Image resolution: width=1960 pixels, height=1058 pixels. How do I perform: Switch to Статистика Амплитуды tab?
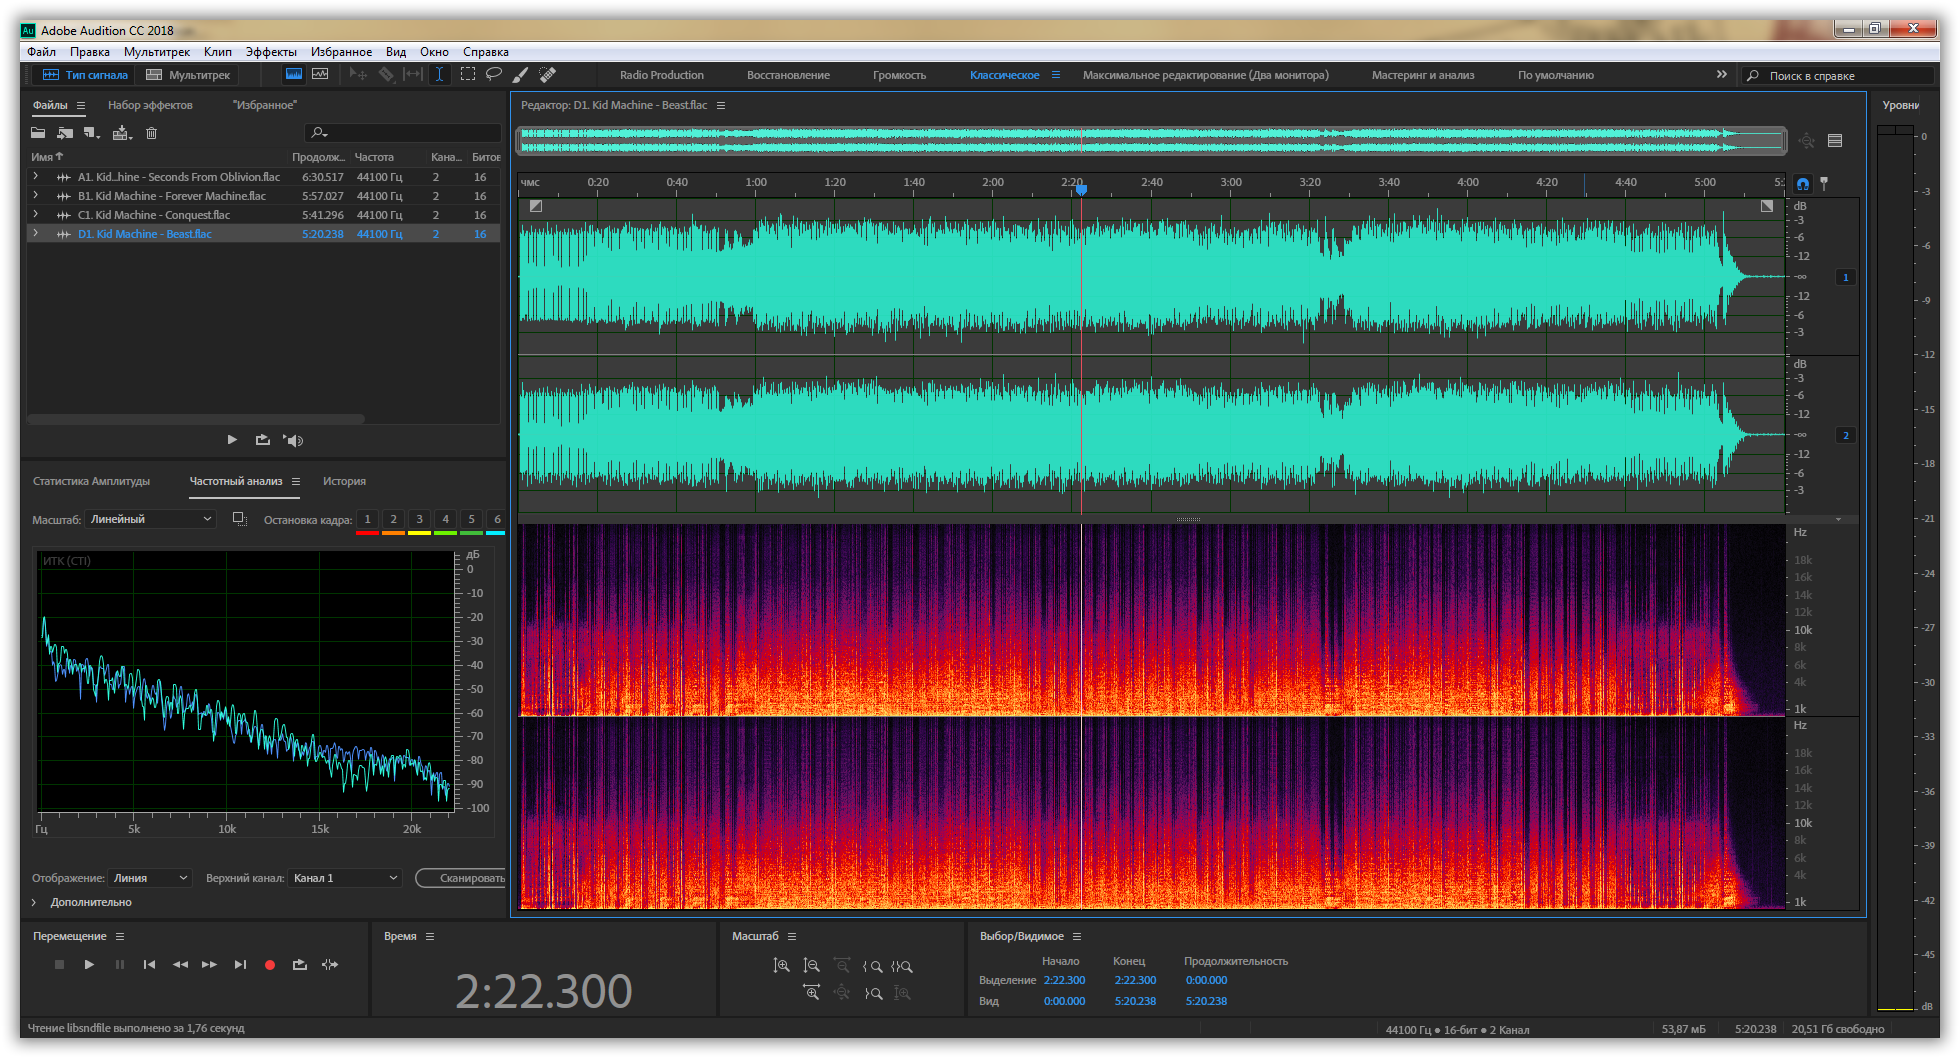point(91,481)
